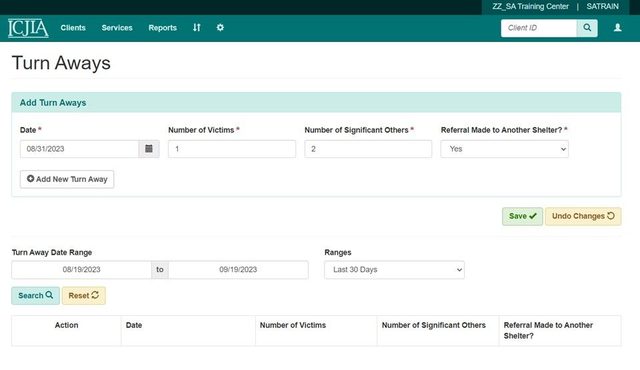Click the Number of Victims input
The height and width of the screenshot is (370, 640).
(232, 149)
